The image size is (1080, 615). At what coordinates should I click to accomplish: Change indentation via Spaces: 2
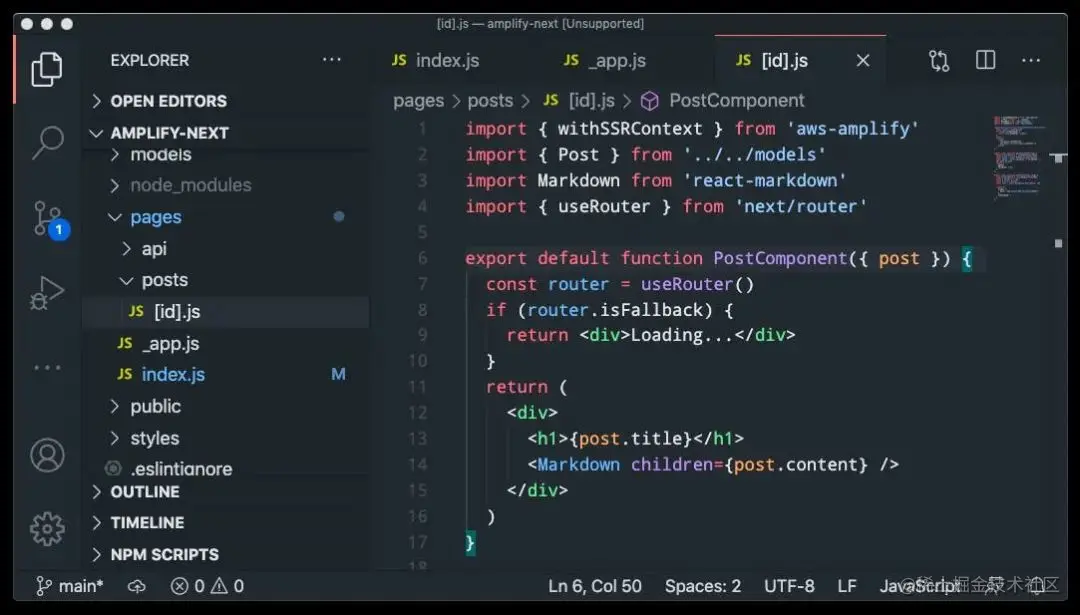(x=703, y=586)
